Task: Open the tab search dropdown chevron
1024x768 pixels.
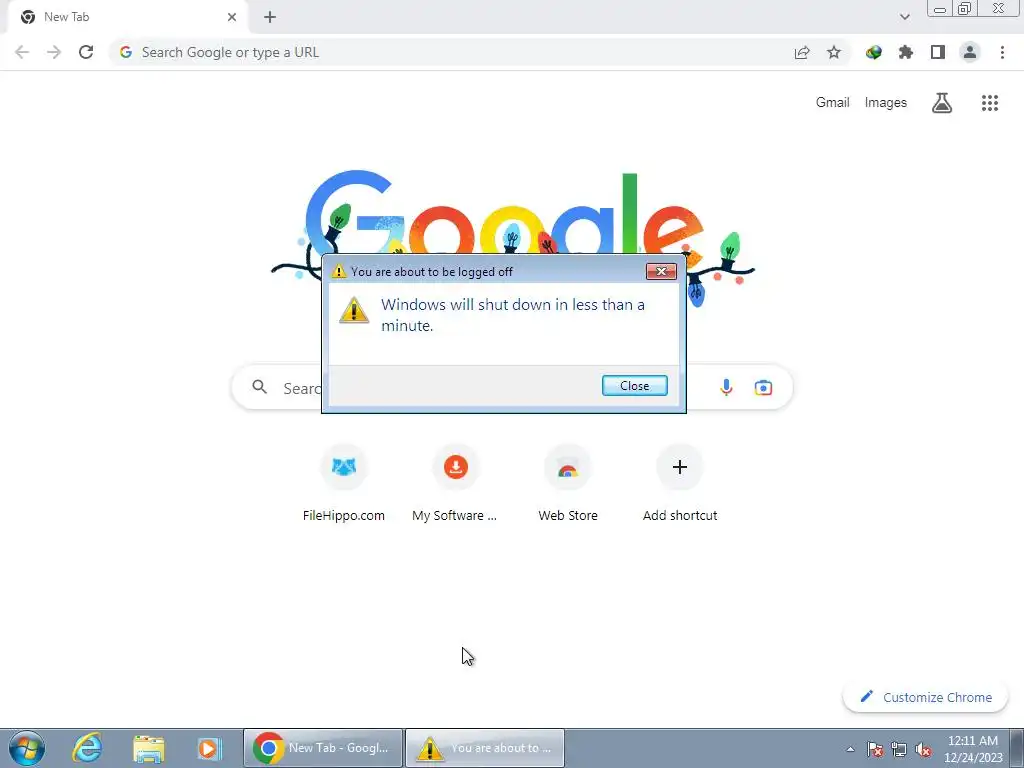Action: coord(904,17)
